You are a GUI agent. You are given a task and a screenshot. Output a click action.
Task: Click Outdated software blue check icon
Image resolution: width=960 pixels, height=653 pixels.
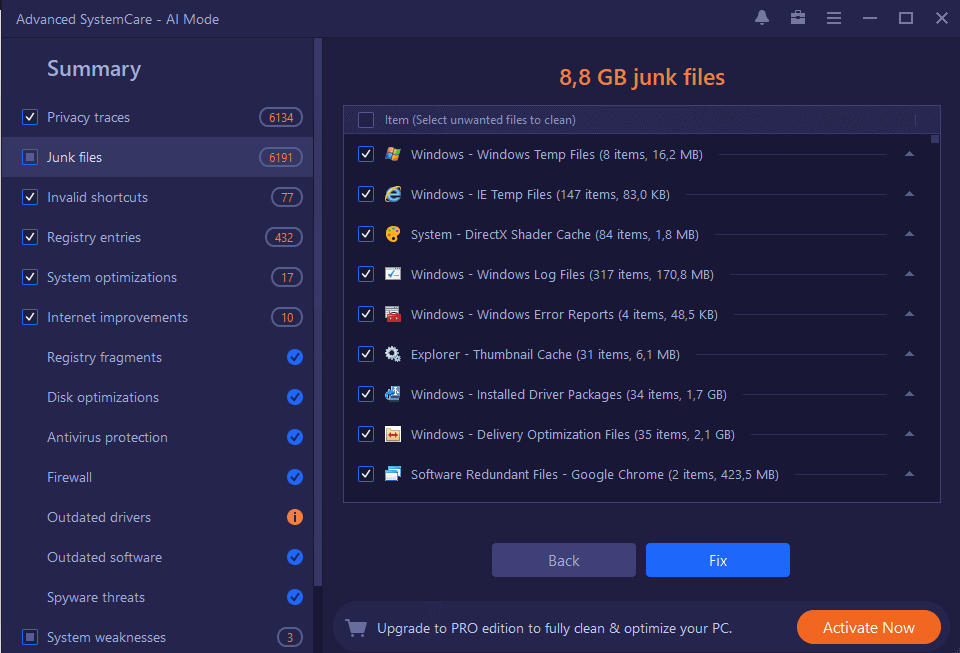pyautogui.click(x=294, y=557)
